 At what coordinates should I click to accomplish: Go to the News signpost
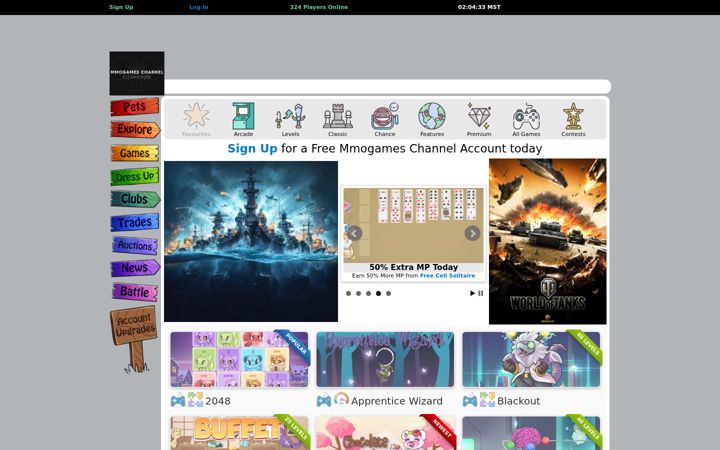coord(135,268)
